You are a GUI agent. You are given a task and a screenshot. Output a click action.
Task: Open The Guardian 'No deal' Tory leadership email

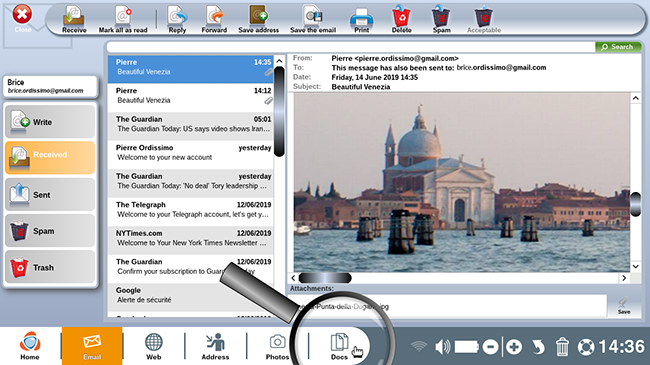191,183
